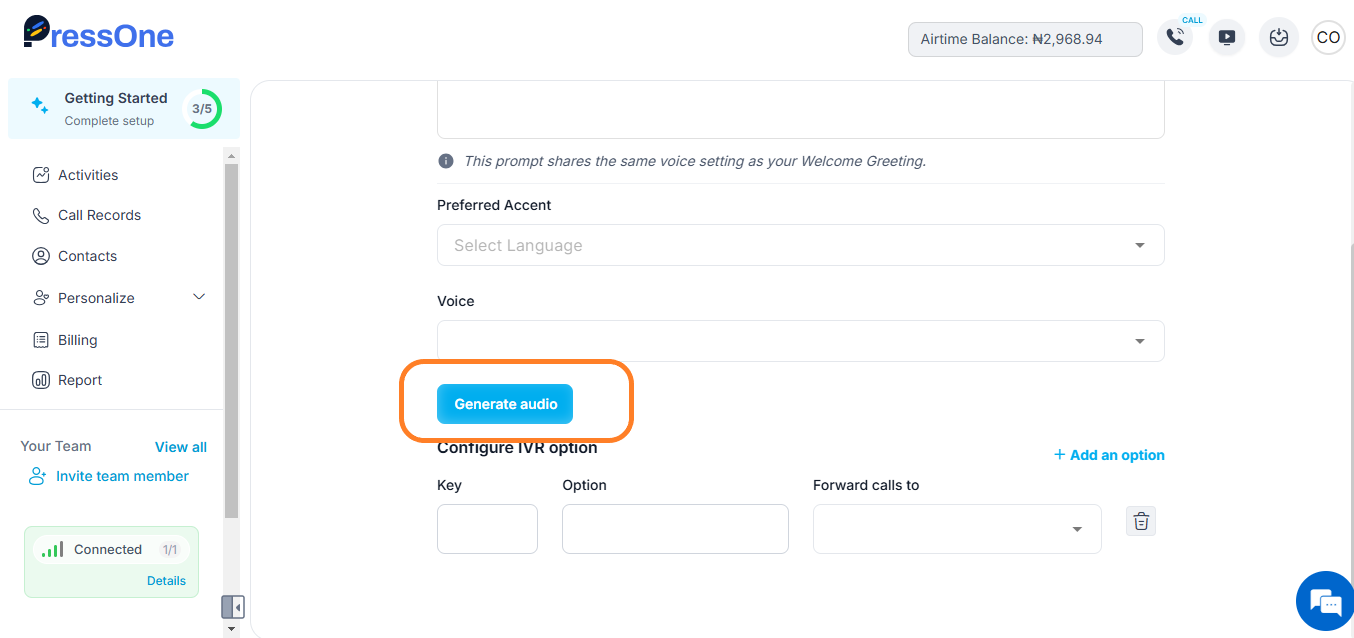Open the Voice dropdown

coord(800,341)
